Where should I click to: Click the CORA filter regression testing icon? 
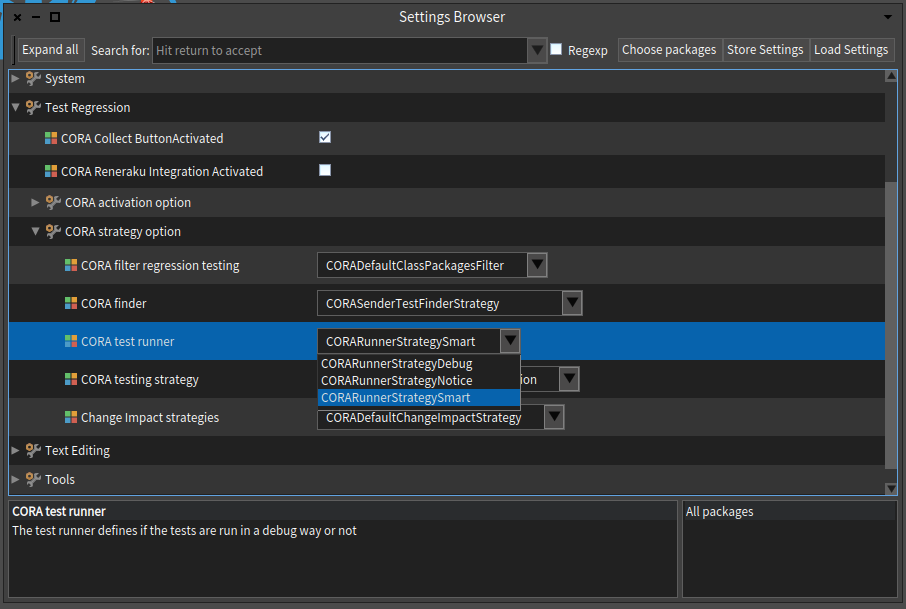[x=70, y=265]
